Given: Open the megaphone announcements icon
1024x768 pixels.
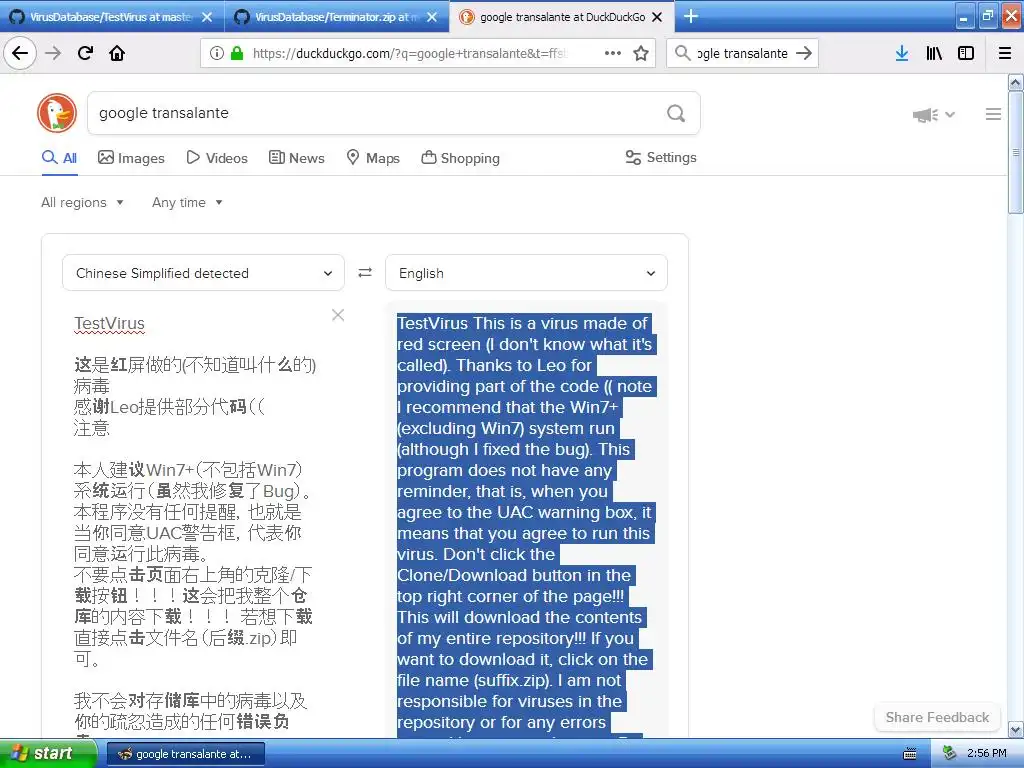Looking at the screenshot, I should click(x=925, y=115).
